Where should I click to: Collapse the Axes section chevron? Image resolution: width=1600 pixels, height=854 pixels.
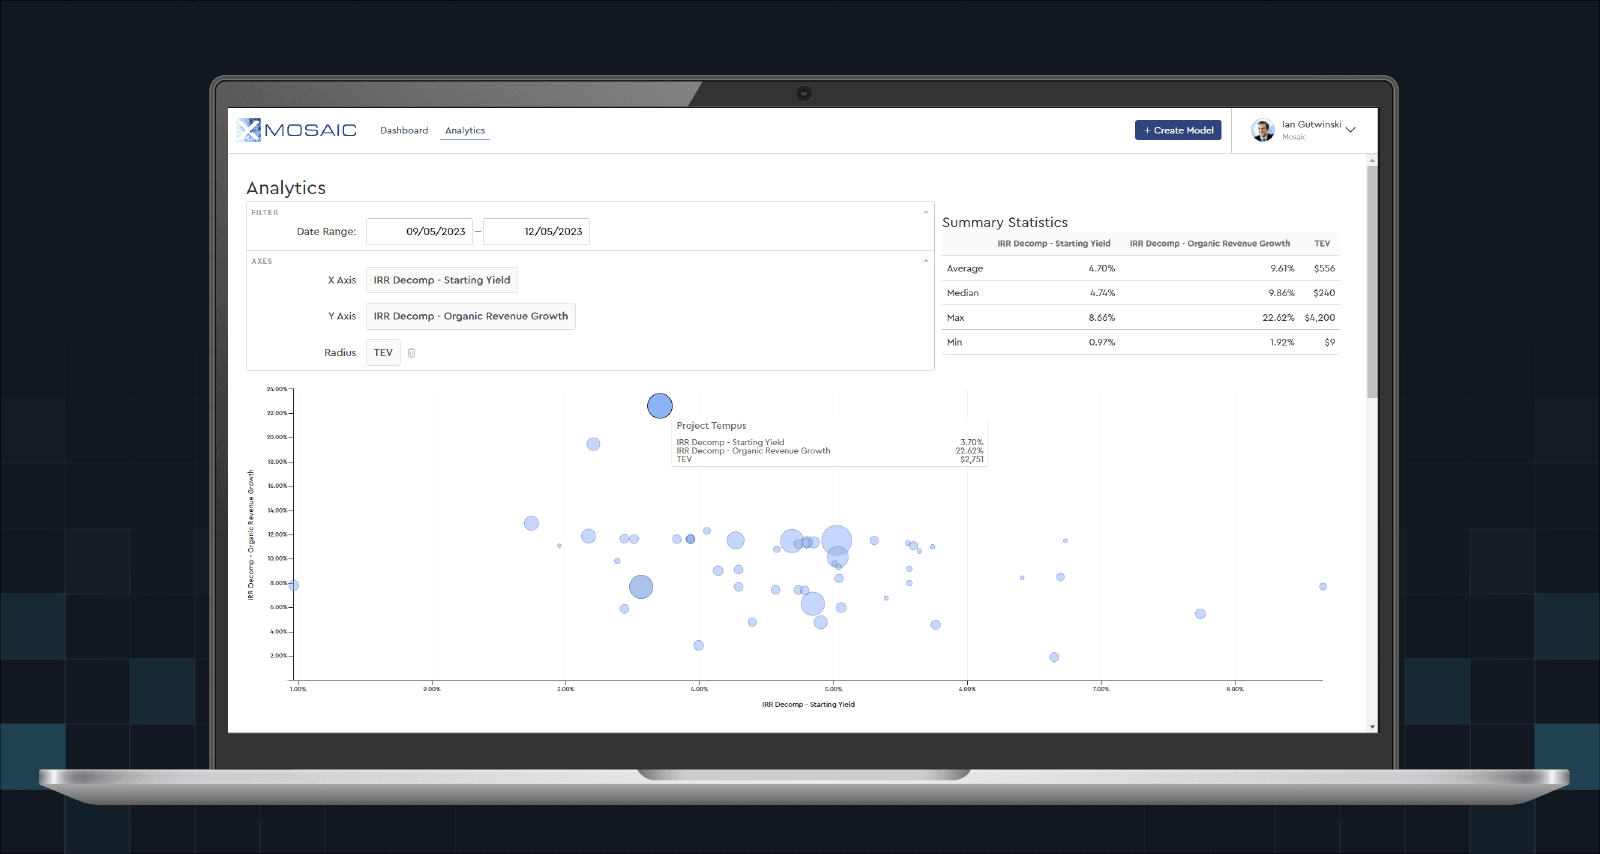926,261
